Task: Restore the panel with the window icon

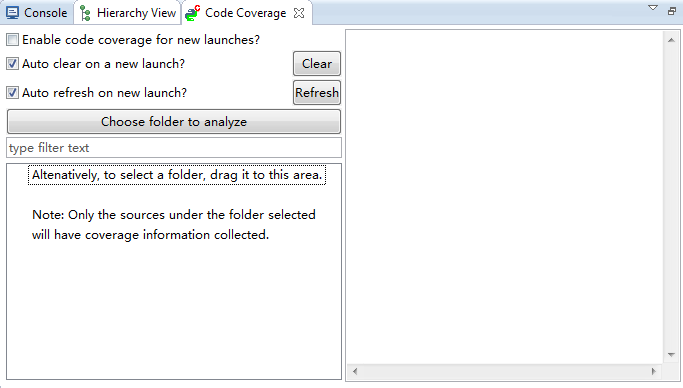Action: (672, 11)
